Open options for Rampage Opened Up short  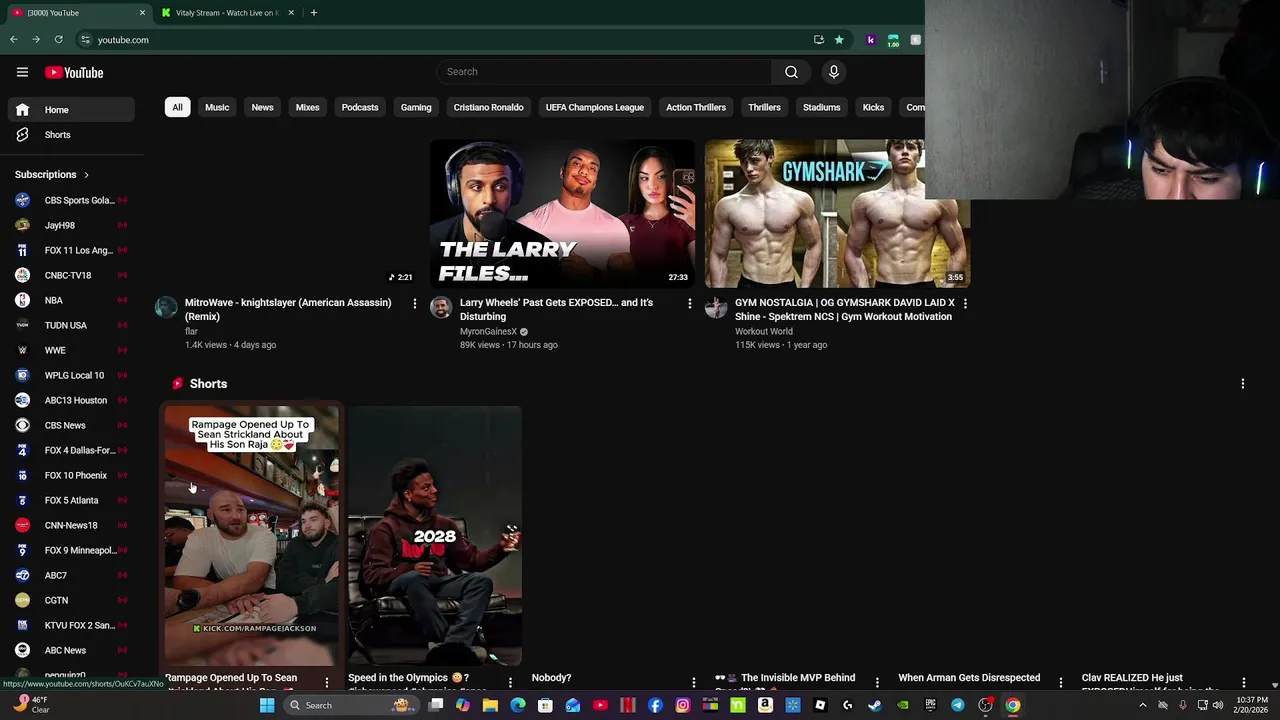(x=326, y=682)
